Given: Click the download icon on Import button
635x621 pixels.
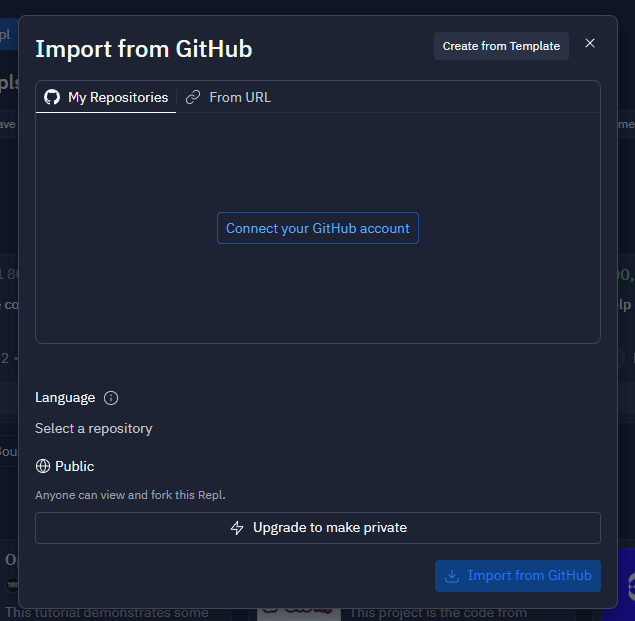Looking at the screenshot, I should [452, 576].
